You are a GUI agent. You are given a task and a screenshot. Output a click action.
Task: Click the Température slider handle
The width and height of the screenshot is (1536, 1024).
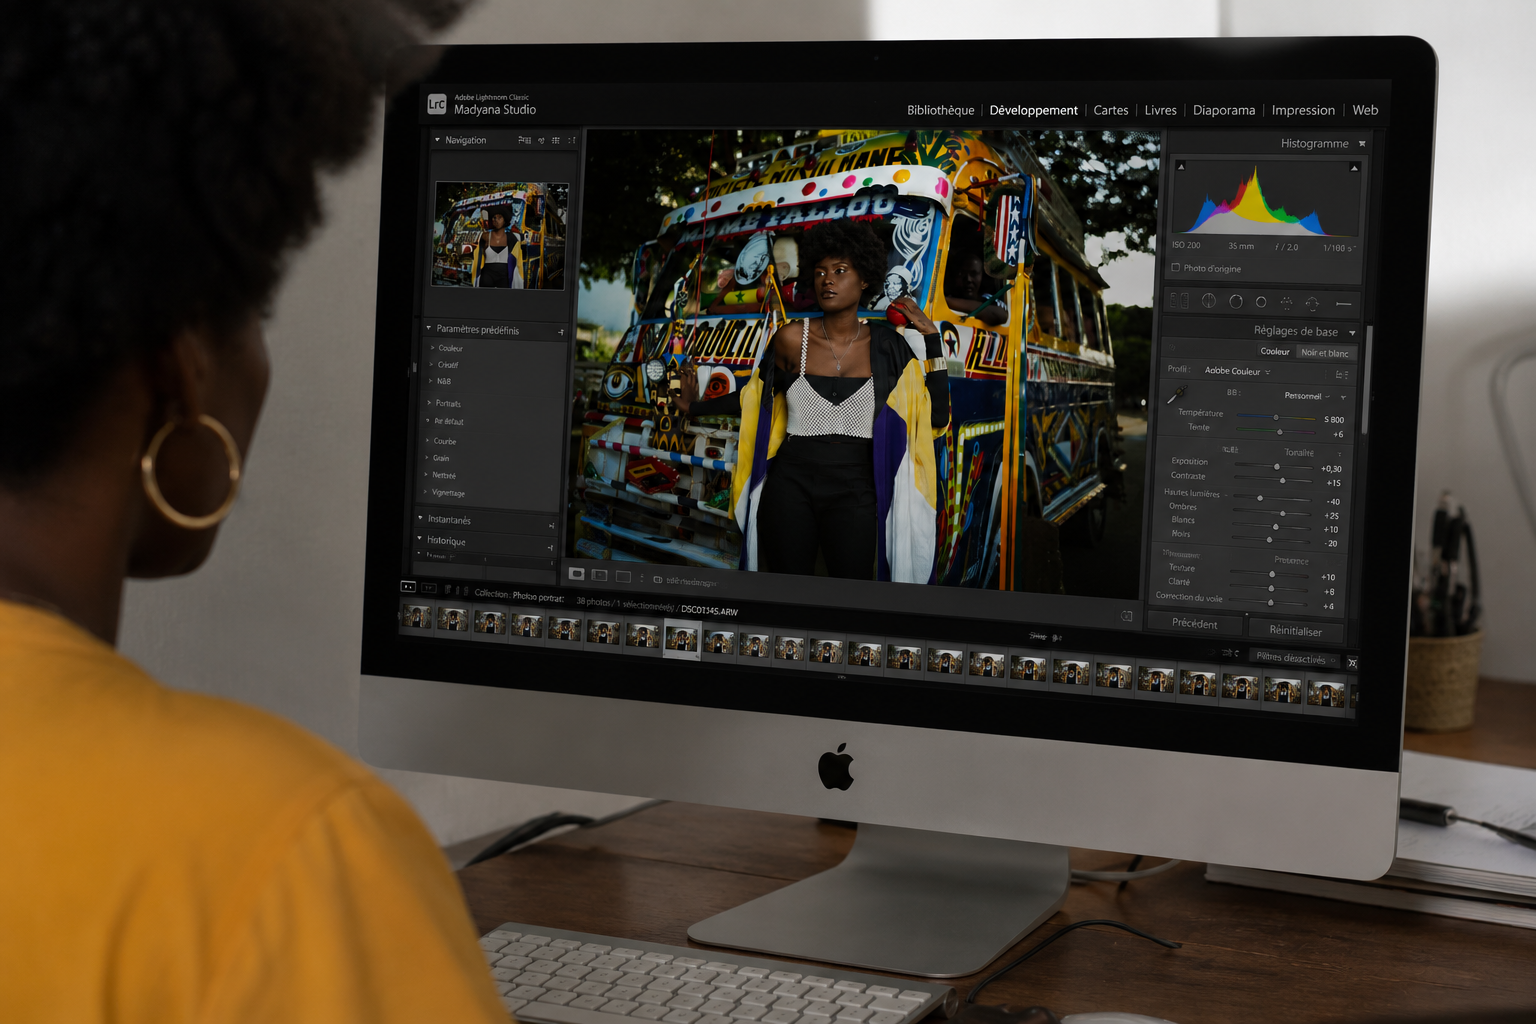coord(1276,417)
